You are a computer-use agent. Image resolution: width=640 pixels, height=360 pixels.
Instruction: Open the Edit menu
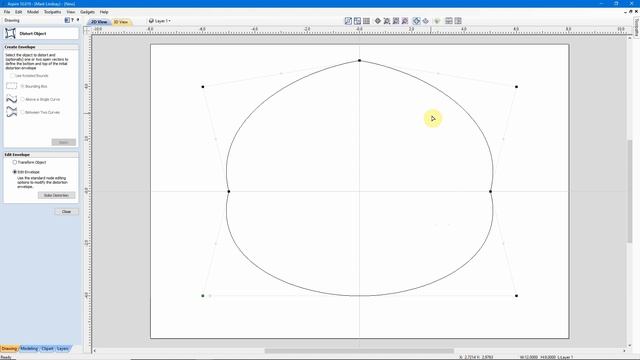coord(19,12)
